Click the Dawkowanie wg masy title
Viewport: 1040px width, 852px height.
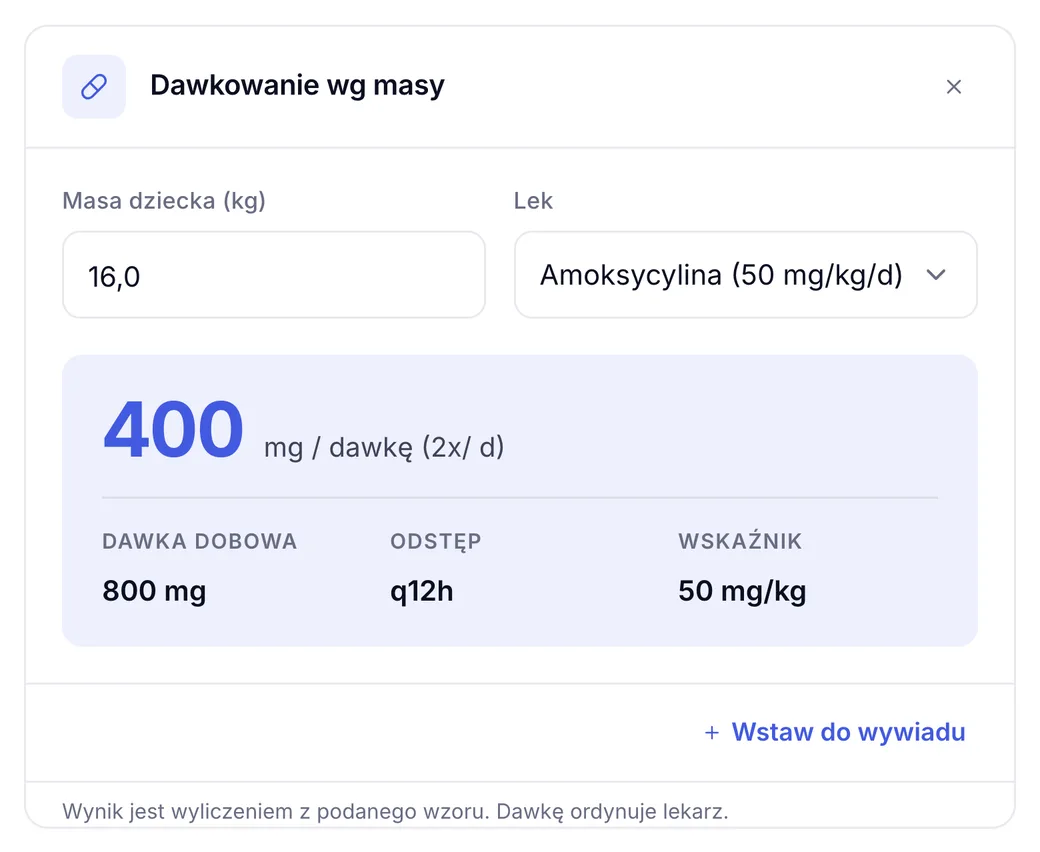pyautogui.click(x=297, y=86)
